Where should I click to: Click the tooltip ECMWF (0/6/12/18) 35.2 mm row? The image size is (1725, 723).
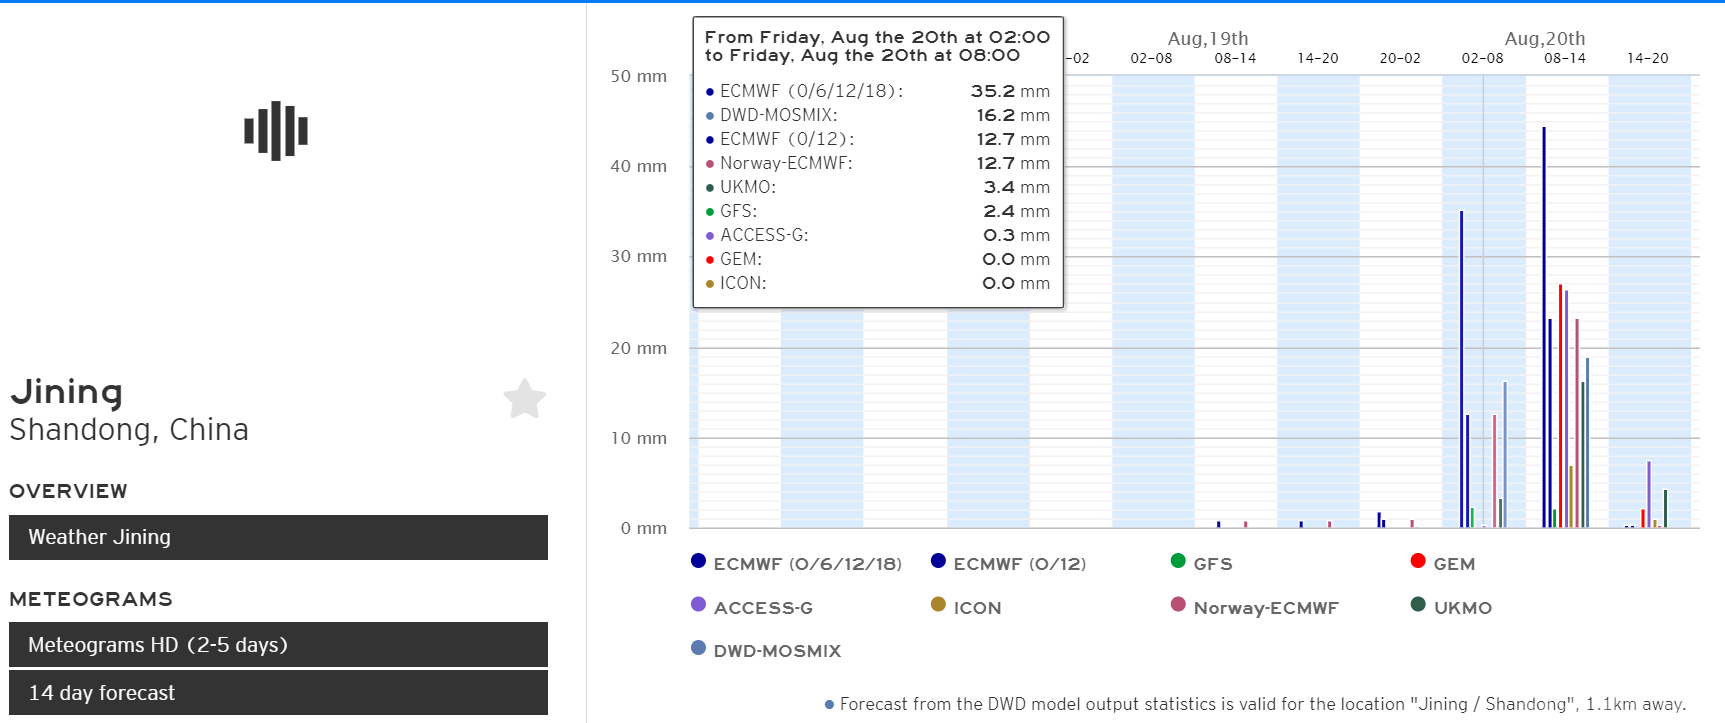click(878, 91)
